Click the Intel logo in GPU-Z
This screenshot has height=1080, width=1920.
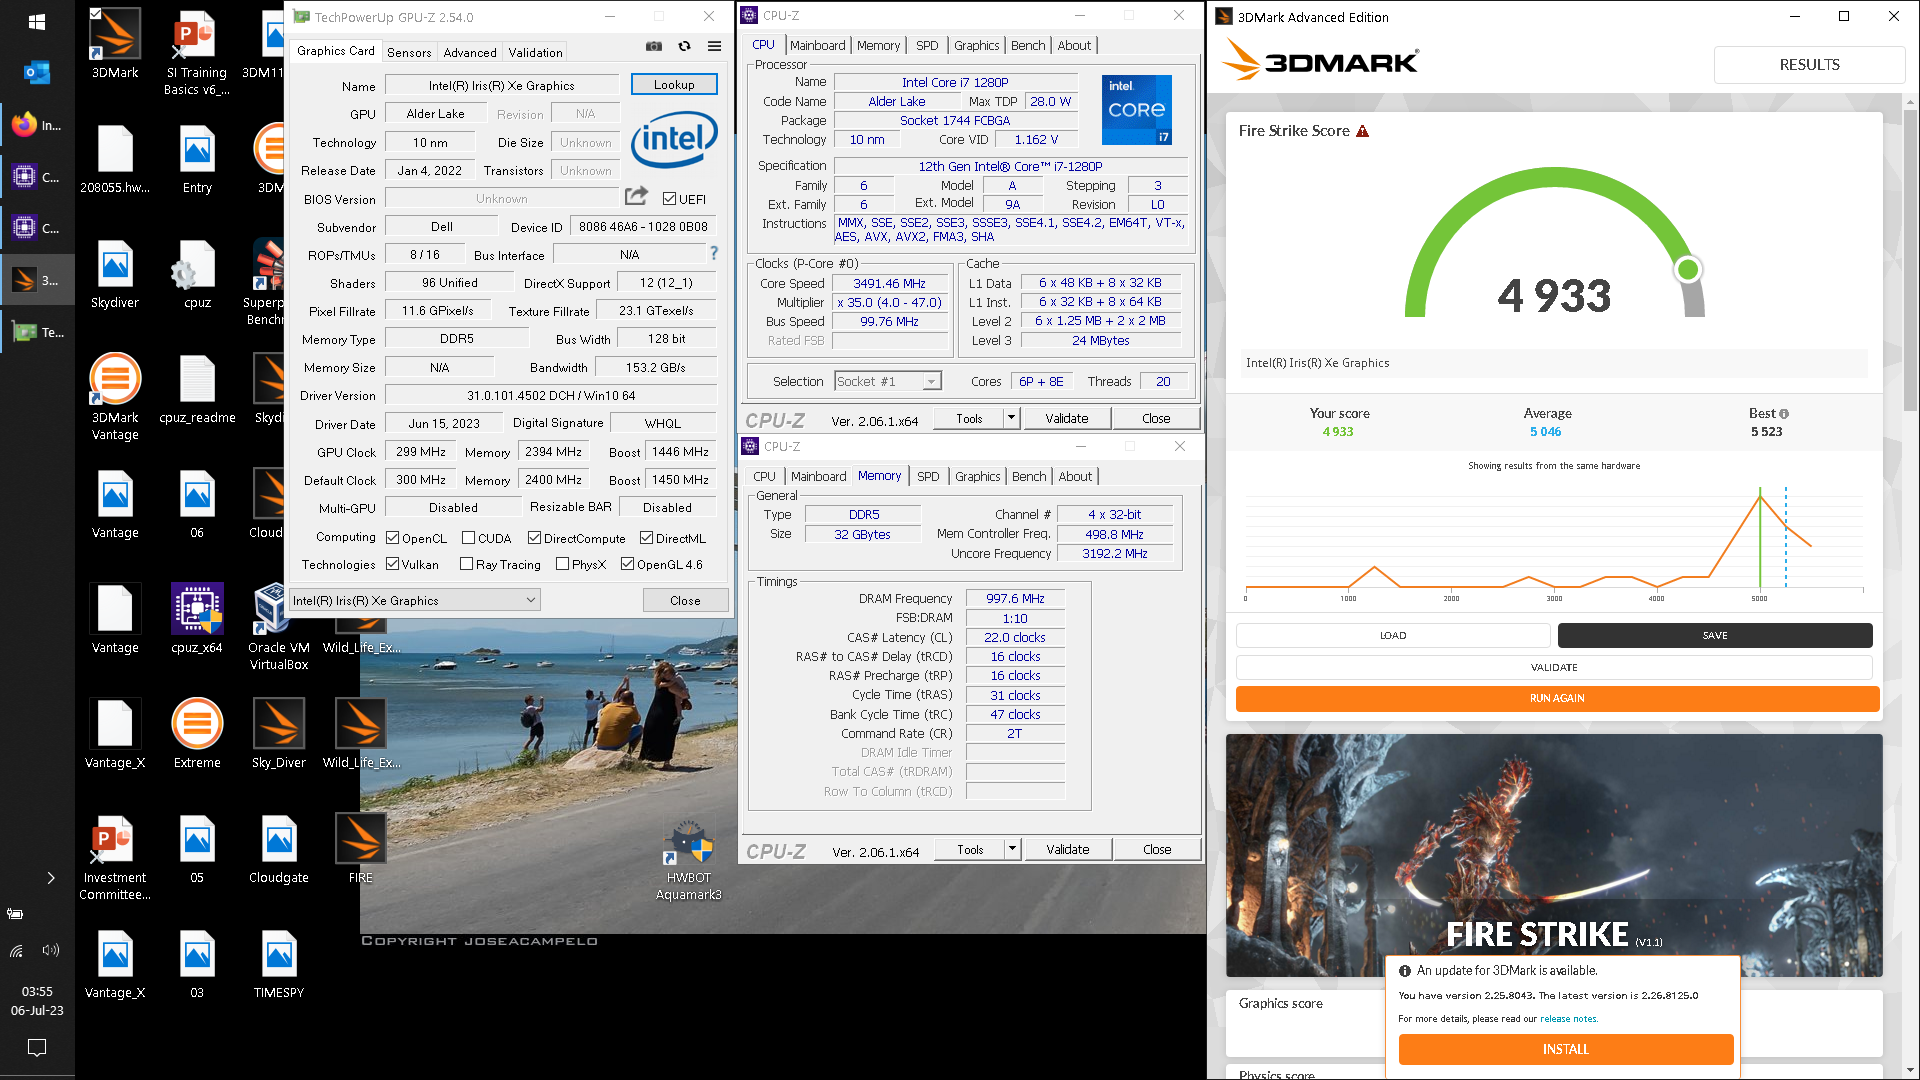tap(674, 138)
